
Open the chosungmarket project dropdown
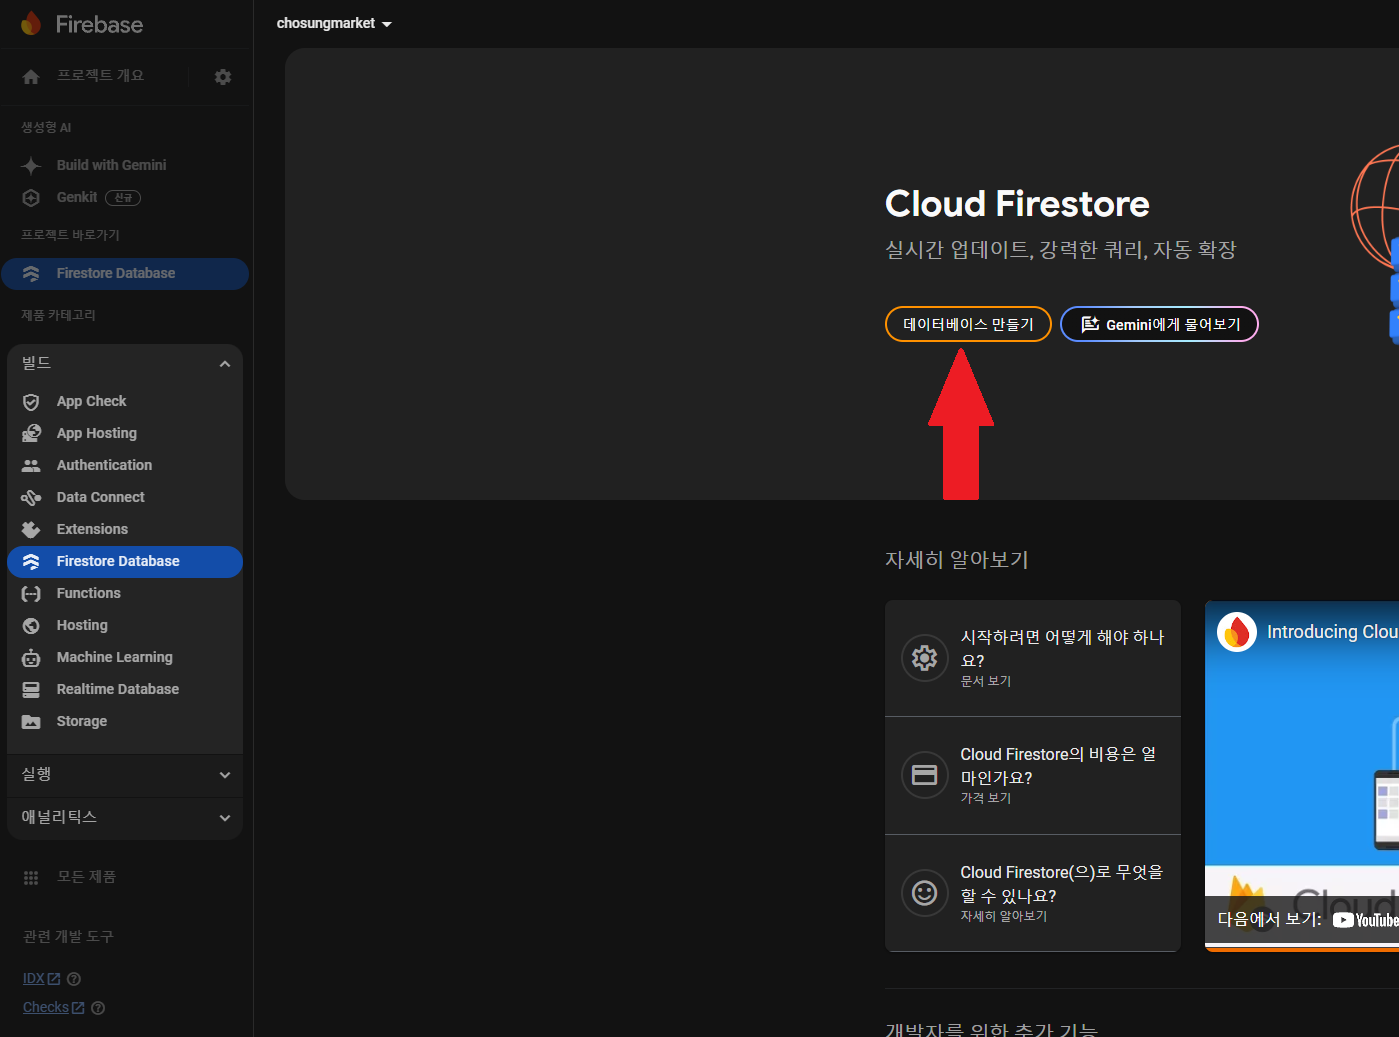tap(334, 23)
